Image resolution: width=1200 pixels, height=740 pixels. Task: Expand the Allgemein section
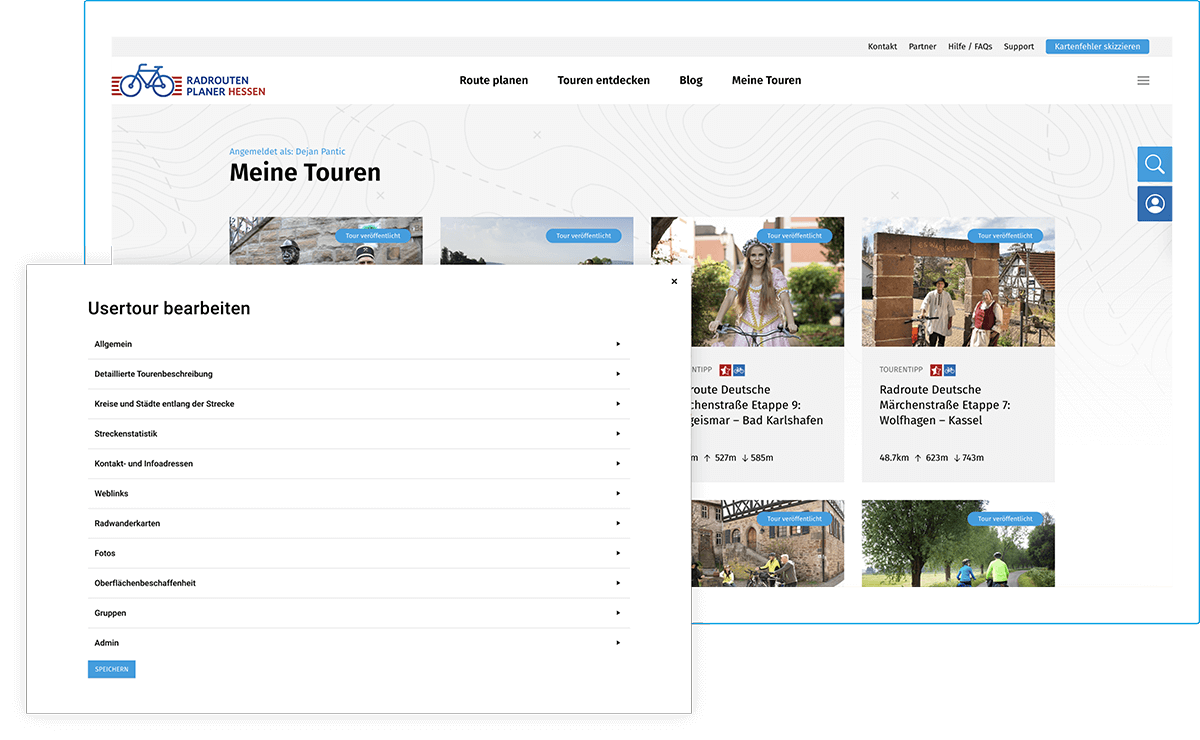358,344
